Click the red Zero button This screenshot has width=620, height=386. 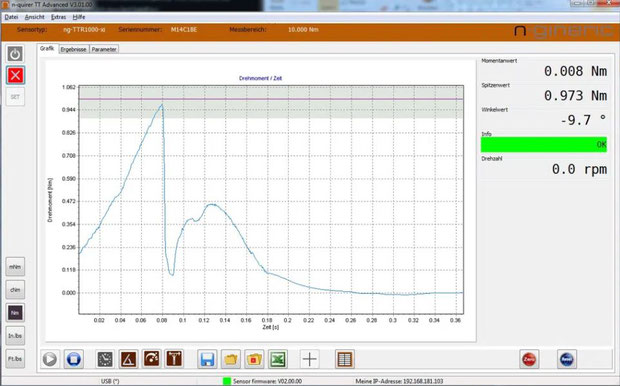(x=529, y=359)
